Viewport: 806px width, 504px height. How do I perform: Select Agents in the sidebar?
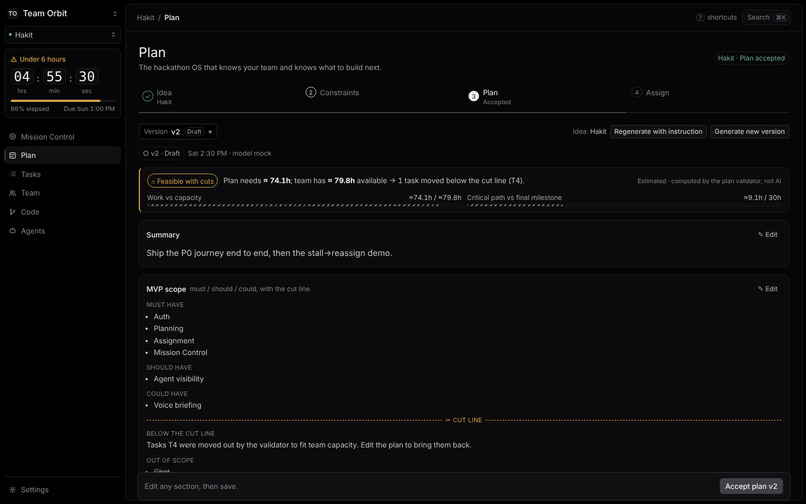click(x=63, y=231)
